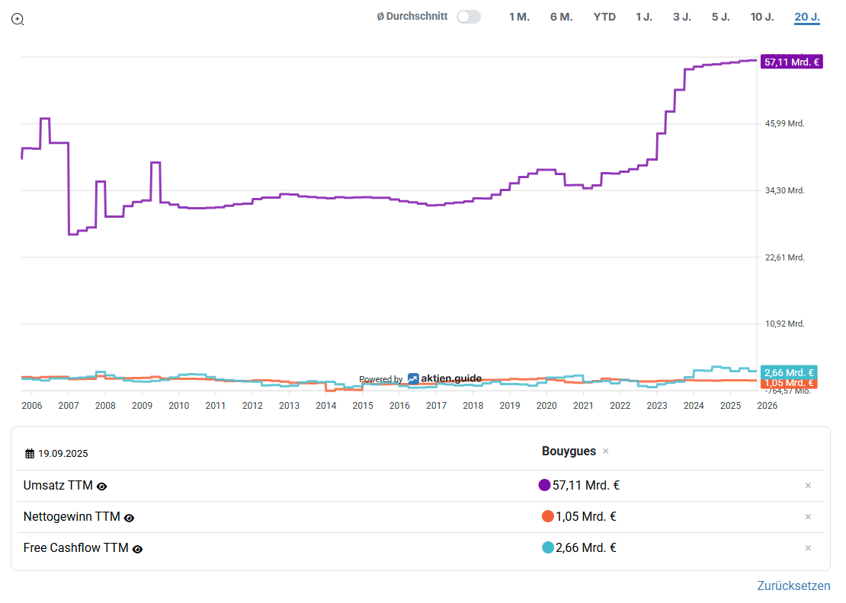Click the purple Umsatz color dot
846x603 pixels.
point(544,486)
